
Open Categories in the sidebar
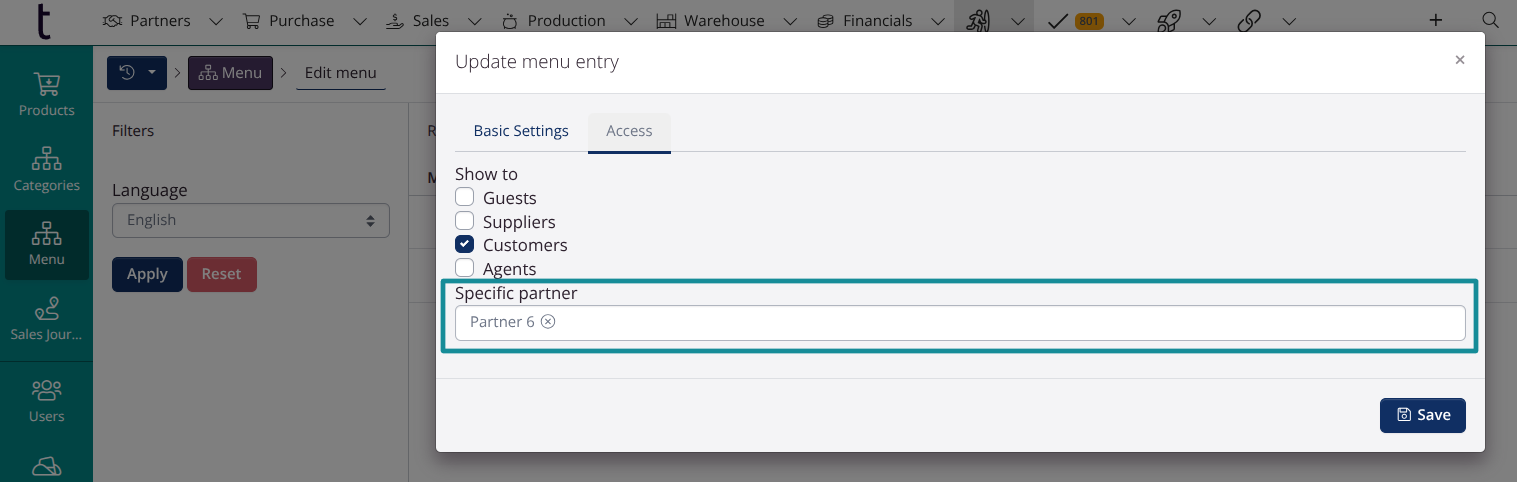[x=46, y=169]
